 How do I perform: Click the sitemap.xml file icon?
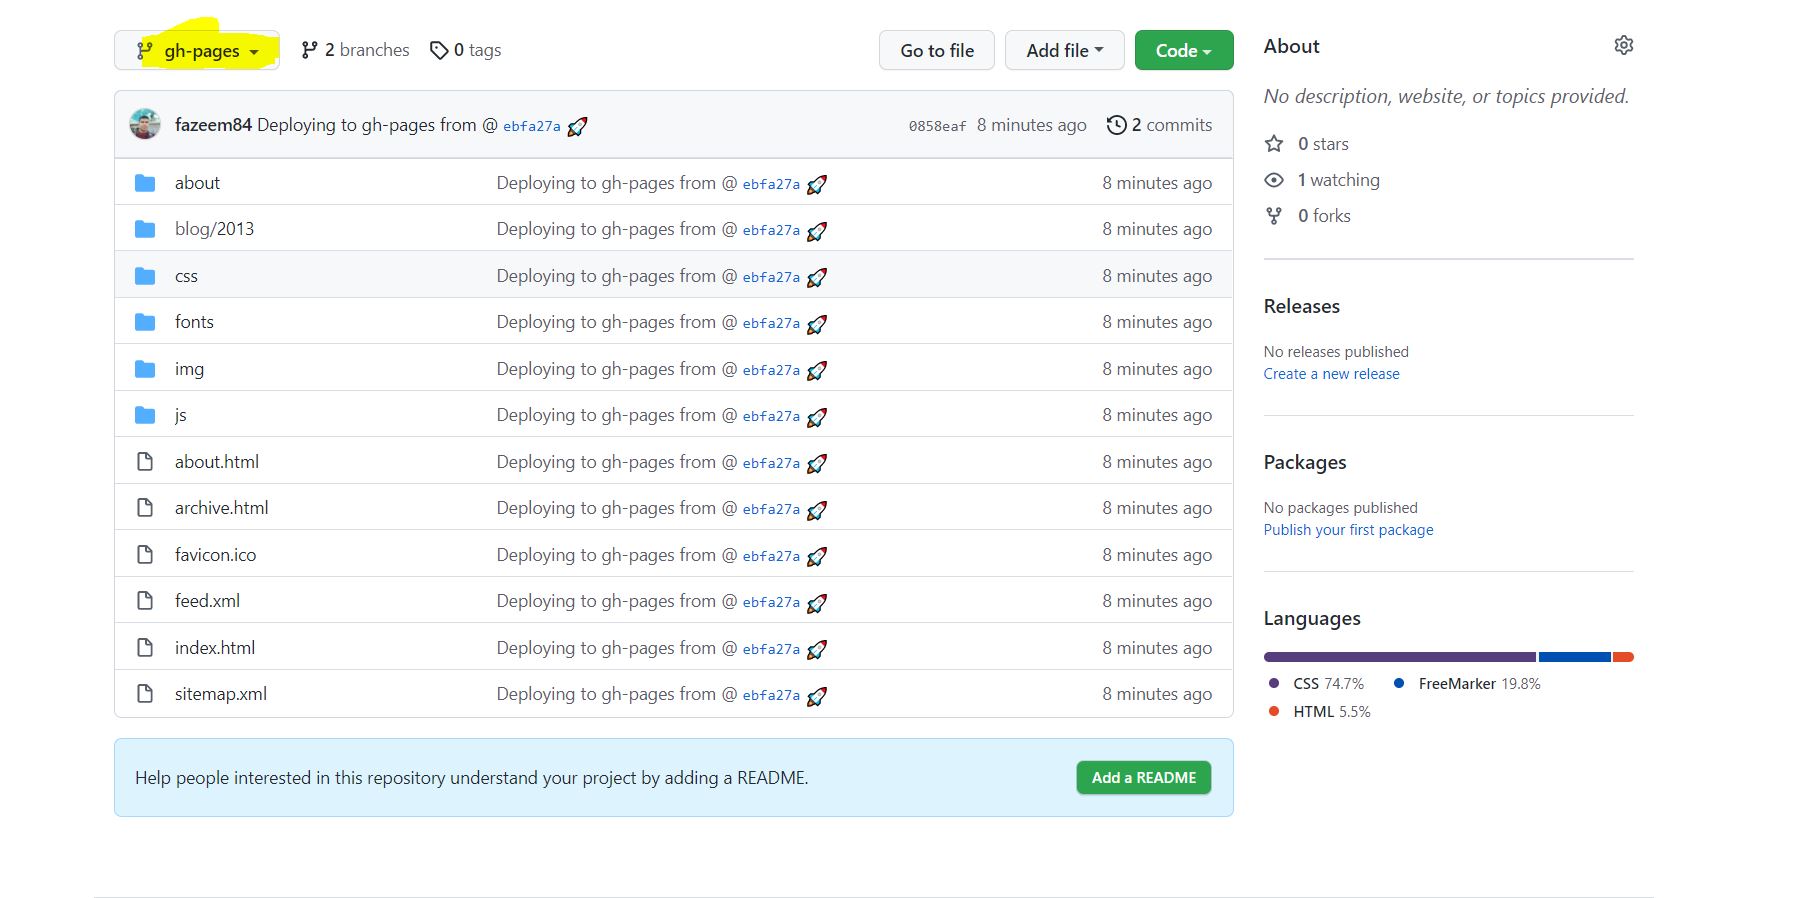(145, 694)
